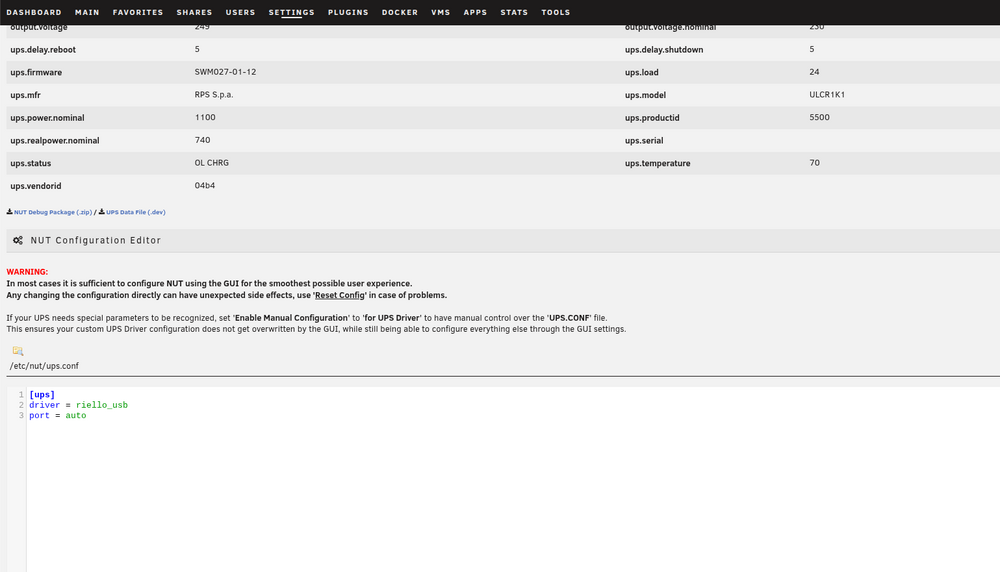This screenshot has height=572, width=1000.
Task: Click the ups.firmware value SWM027-01-12
Action: pos(225,72)
